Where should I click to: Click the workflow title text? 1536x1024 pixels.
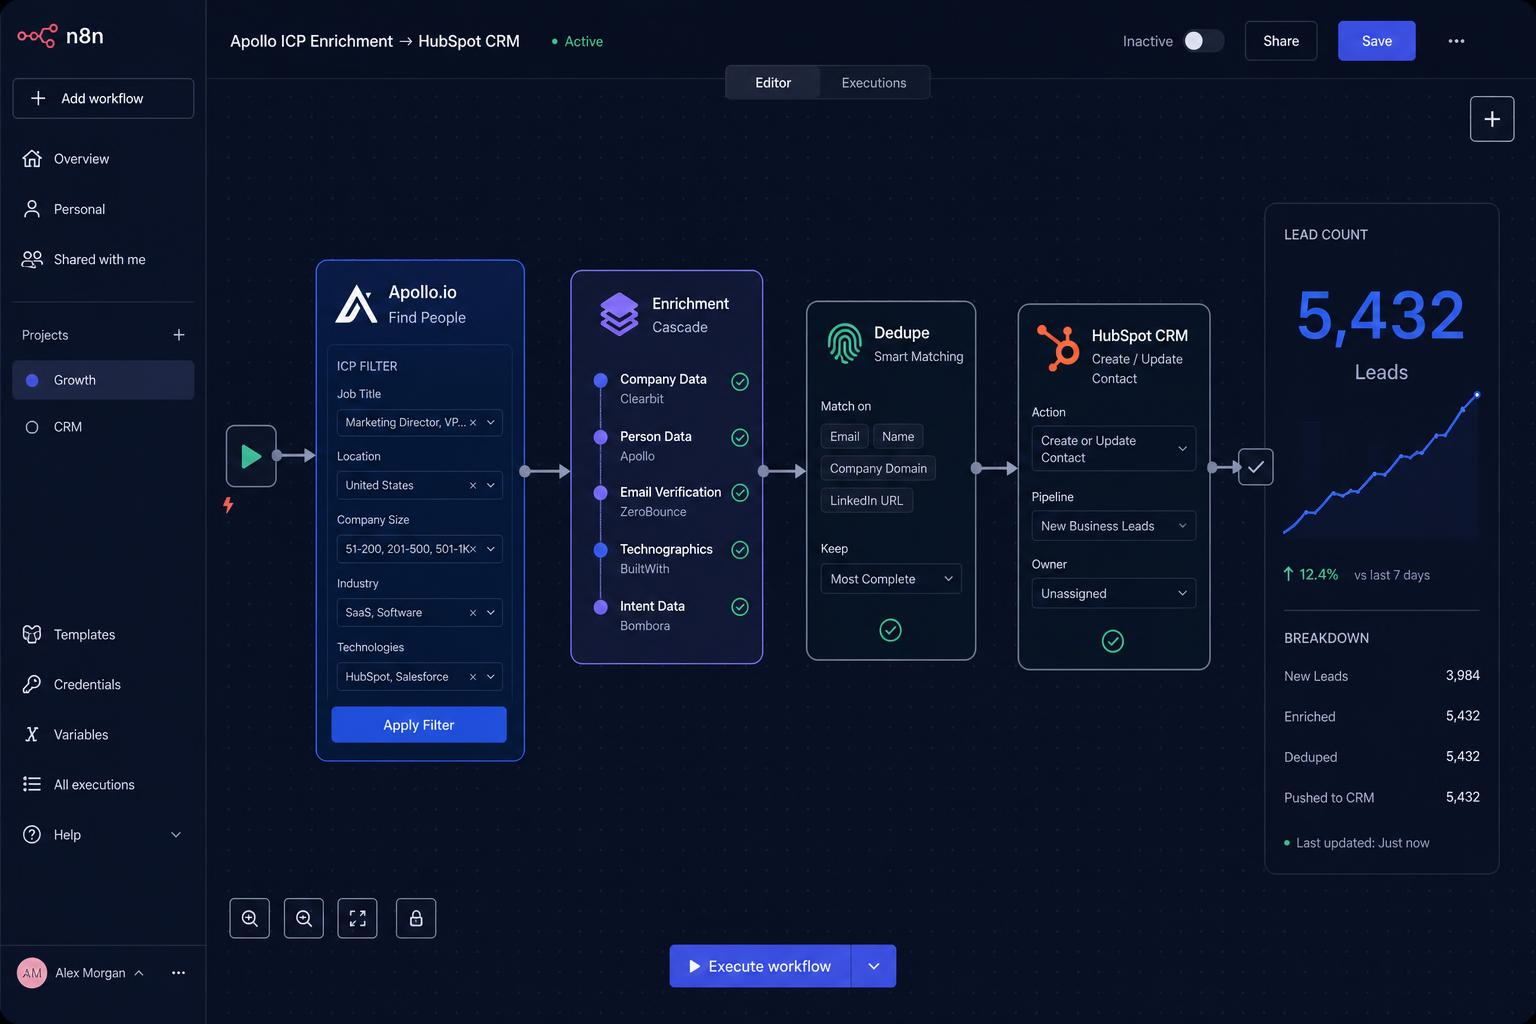coord(375,41)
